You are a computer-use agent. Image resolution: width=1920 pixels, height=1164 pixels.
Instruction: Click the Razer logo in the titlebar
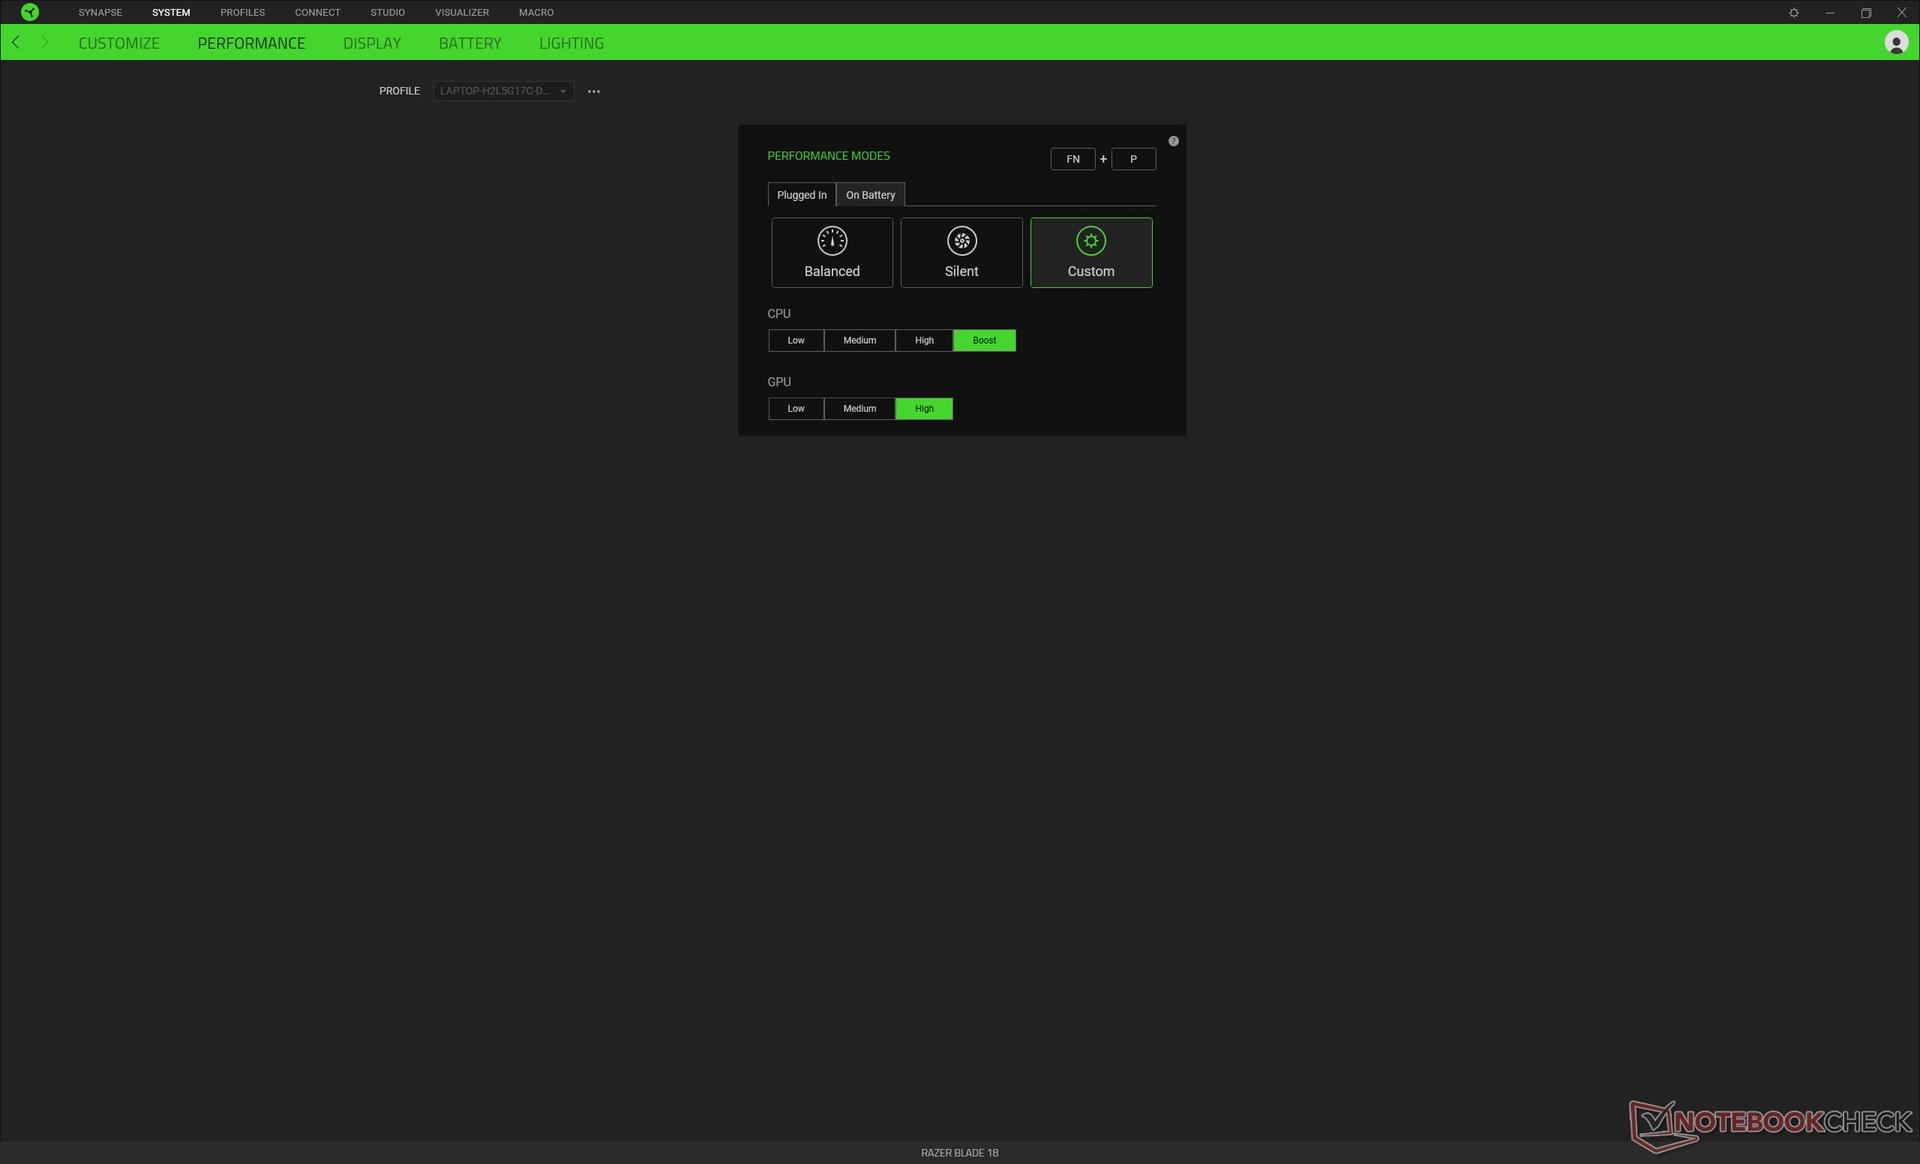(x=29, y=12)
